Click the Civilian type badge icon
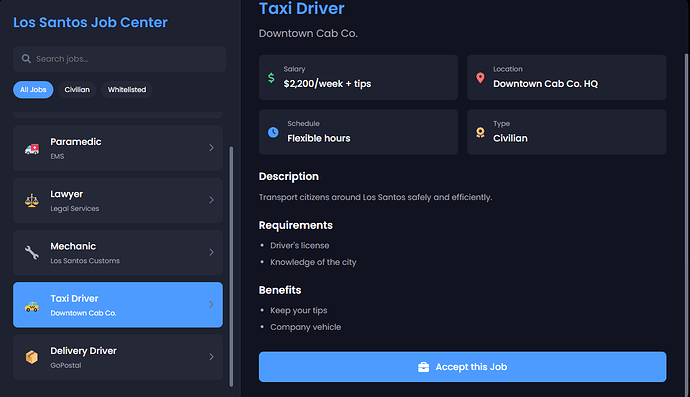Image resolution: width=690 pixels, height=397 pixels. pyautogui.click(x=481, y=132)
